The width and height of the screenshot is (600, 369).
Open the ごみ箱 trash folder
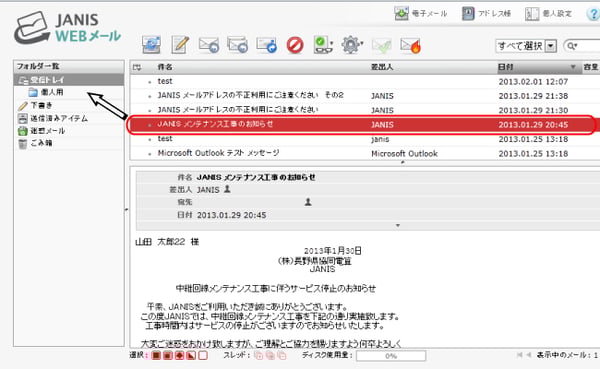pyautogui.click(x=41, y=143)
